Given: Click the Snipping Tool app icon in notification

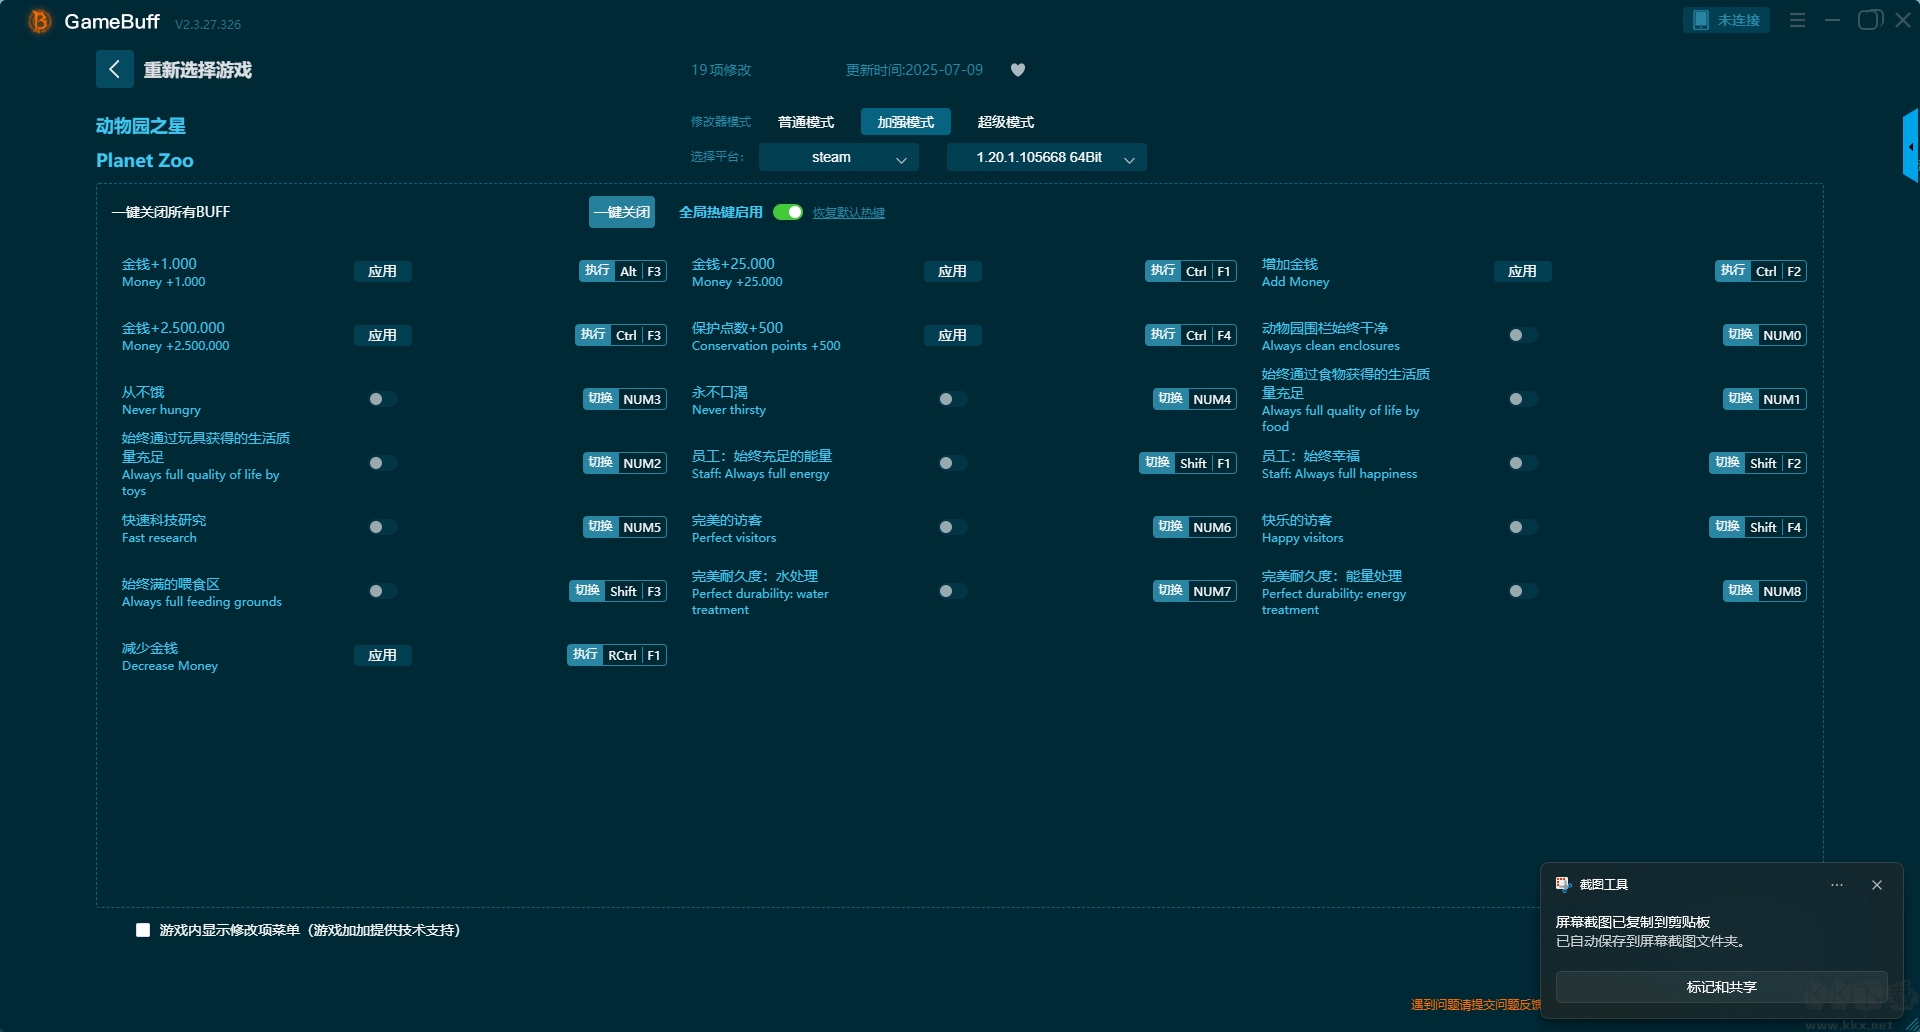Looking at the screenshot, I should [1563, 884].
